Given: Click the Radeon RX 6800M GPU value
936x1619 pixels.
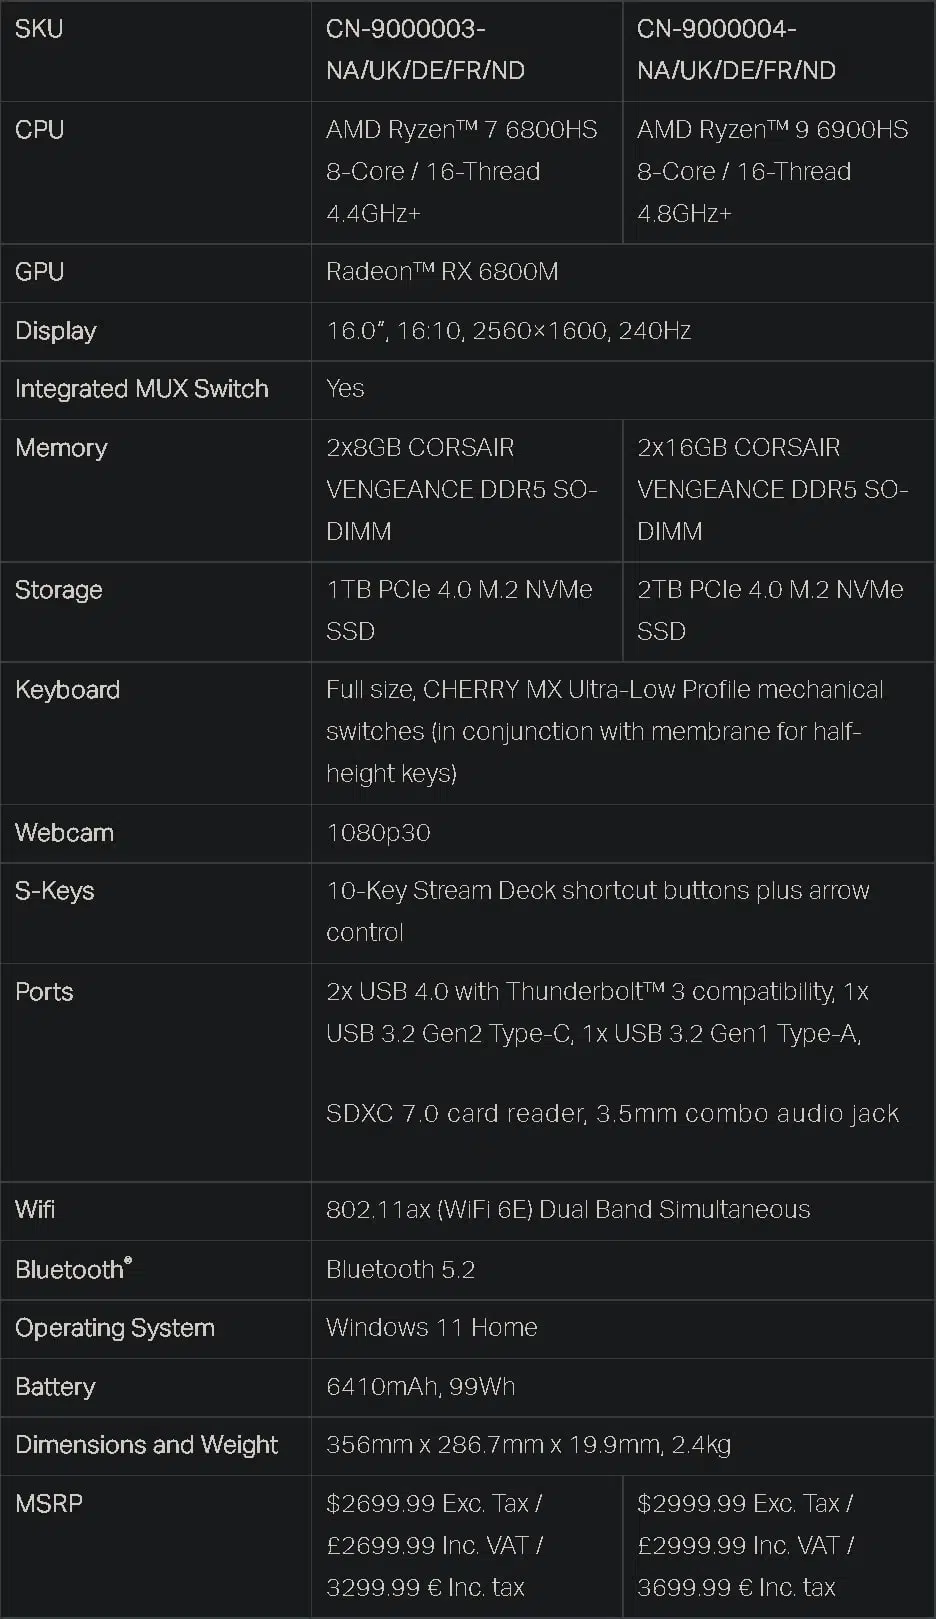Looking at the screenshot, I should pyautogui.click(x=442, y=272).
